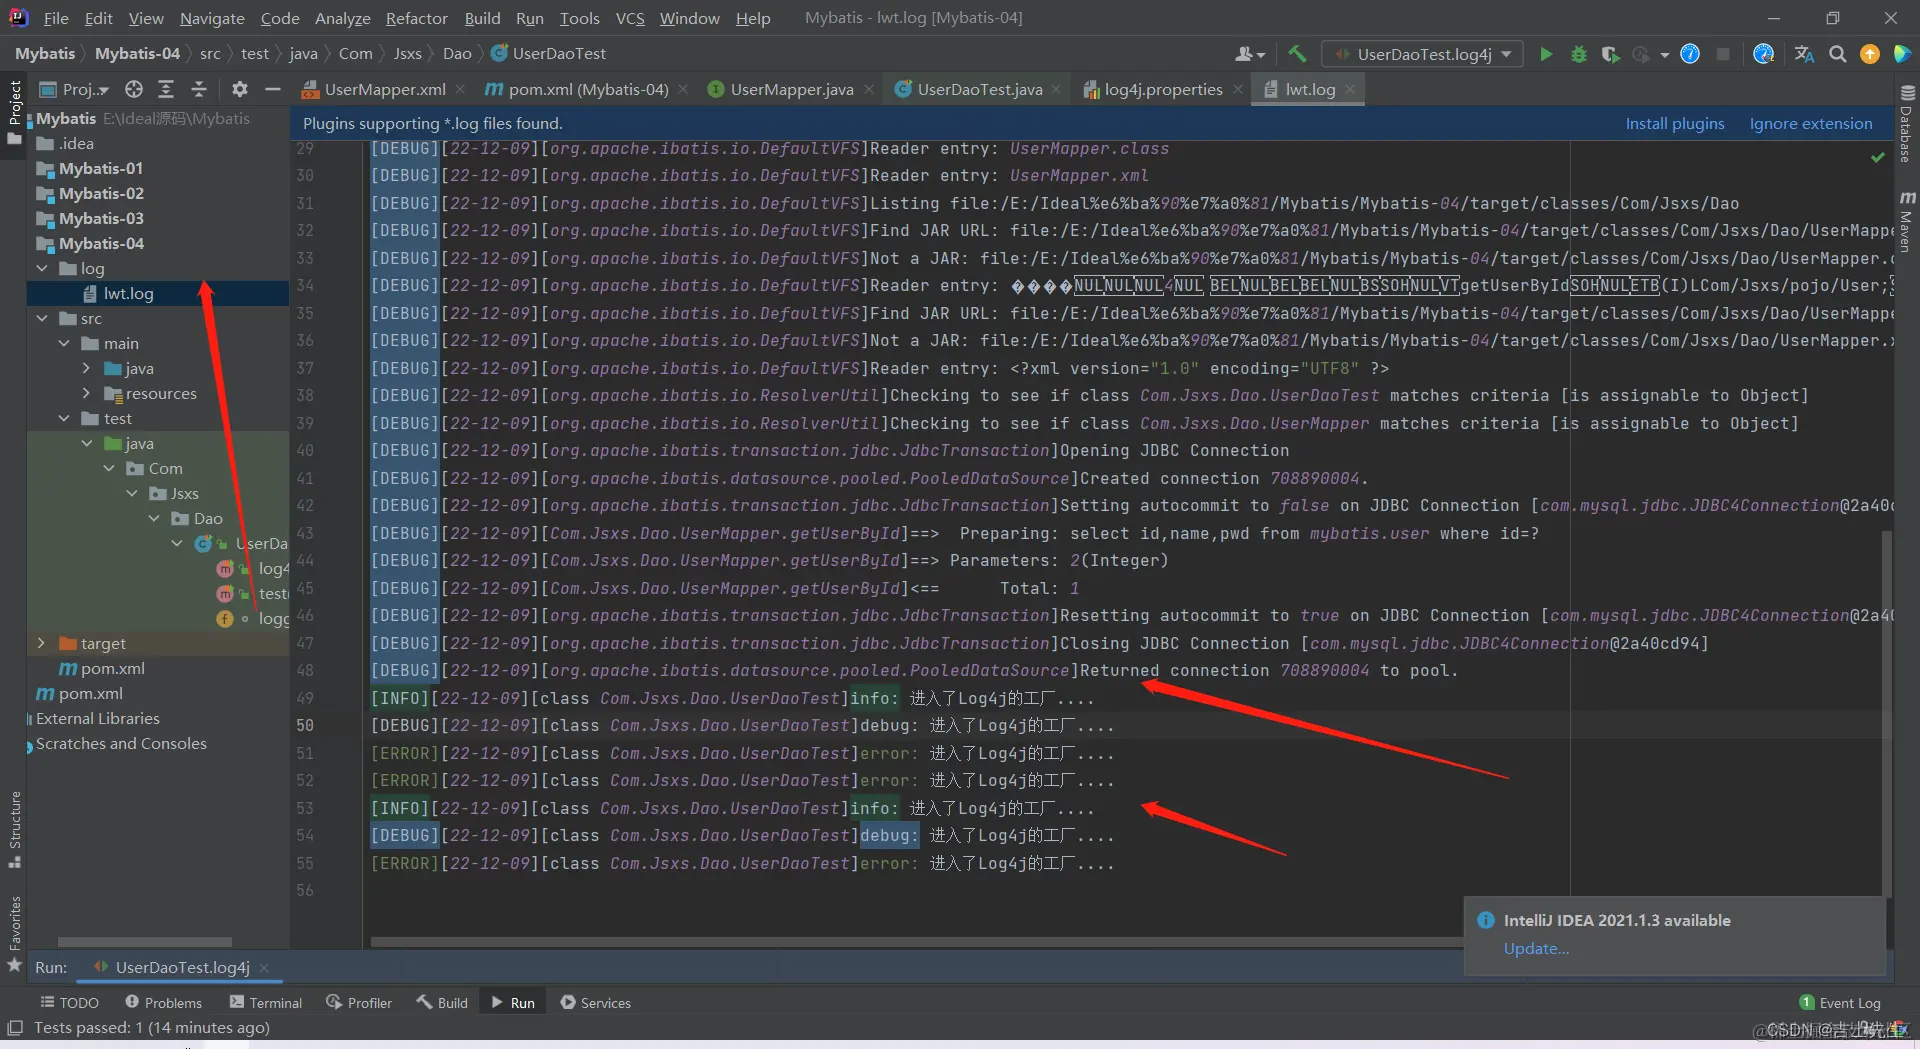Open the Navigate menu

[x=212, y=18]
